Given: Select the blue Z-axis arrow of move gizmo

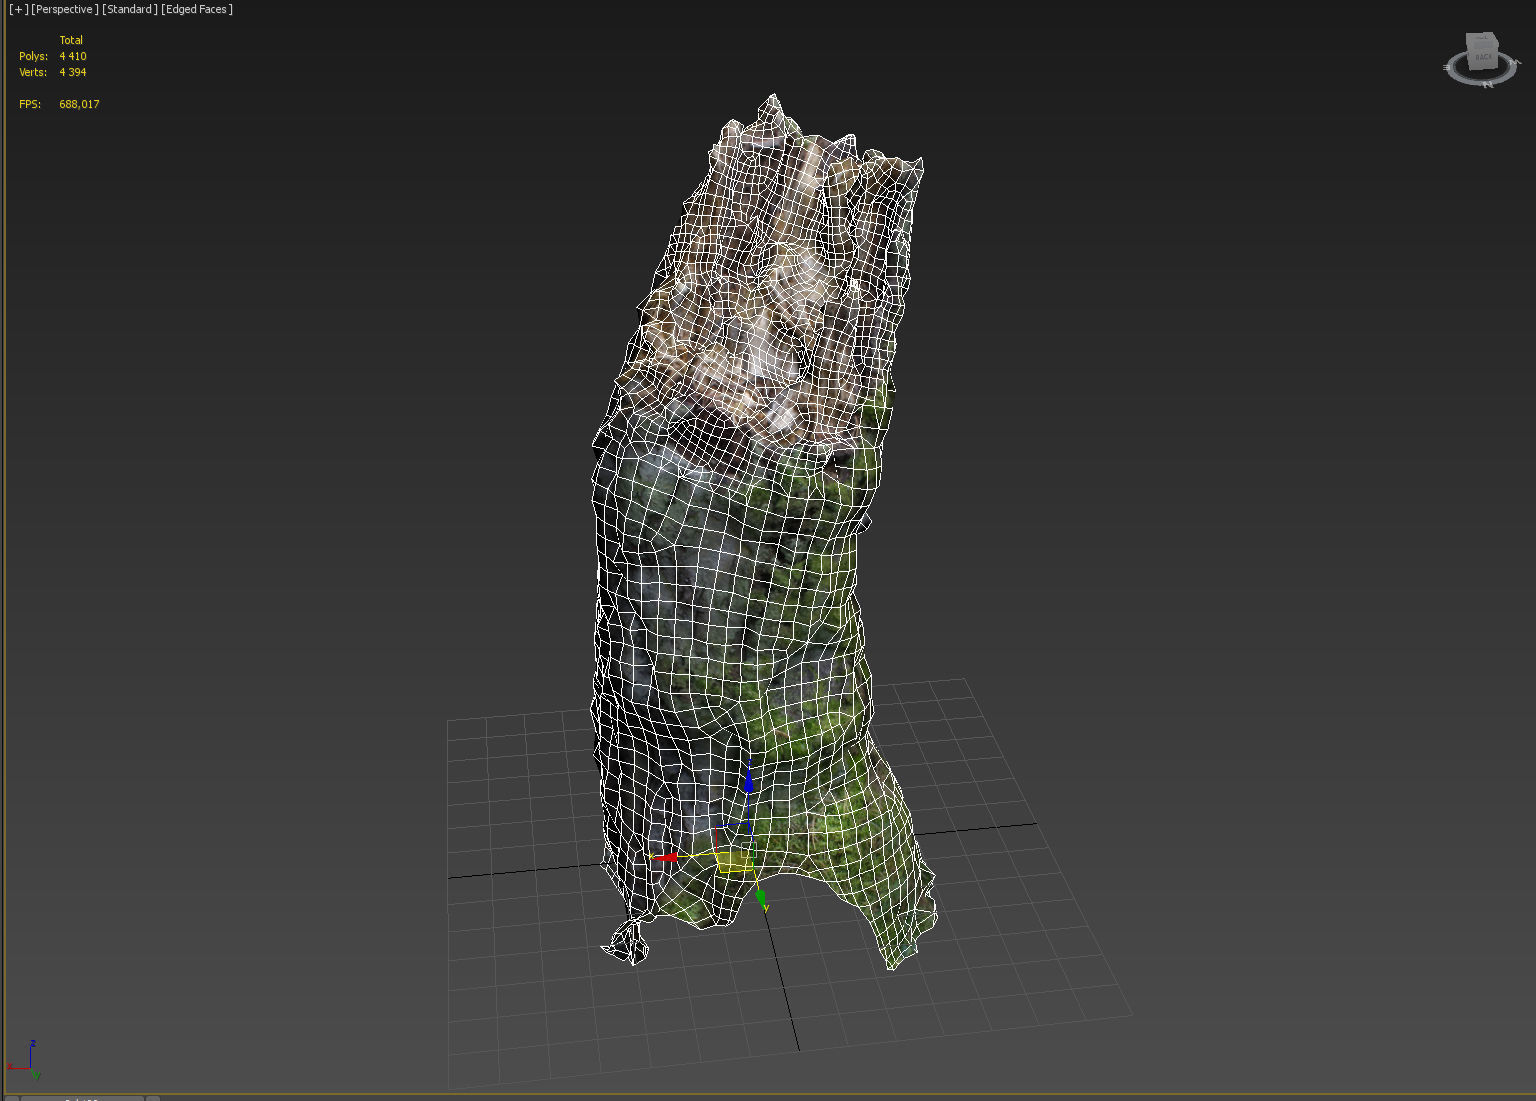Looking at the screenshot, I should point(749,780).
